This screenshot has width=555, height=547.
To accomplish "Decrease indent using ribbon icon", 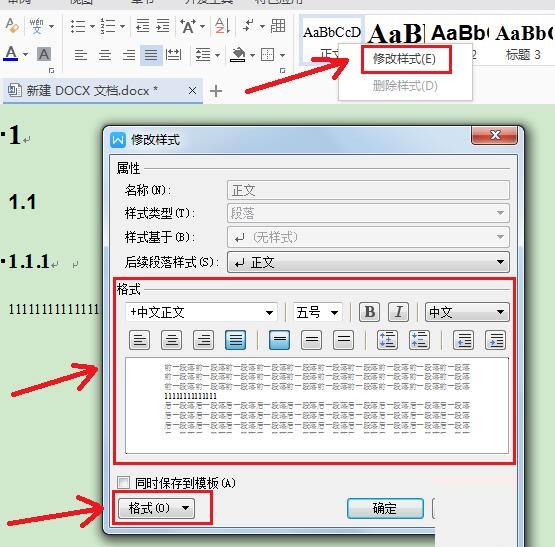I will coord(143,26).
